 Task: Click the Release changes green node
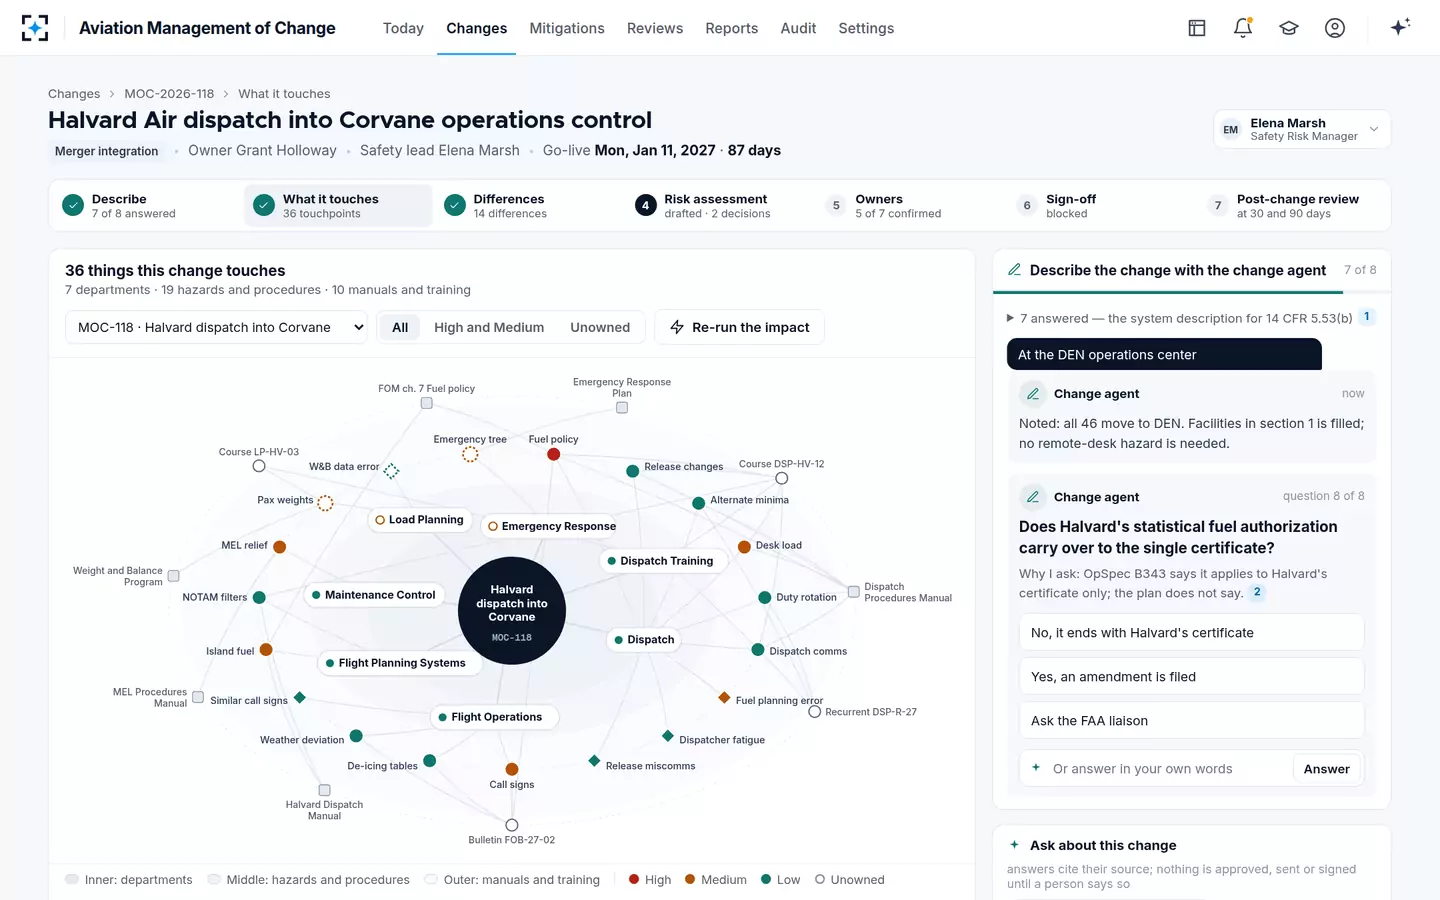[x=633, y=471]
